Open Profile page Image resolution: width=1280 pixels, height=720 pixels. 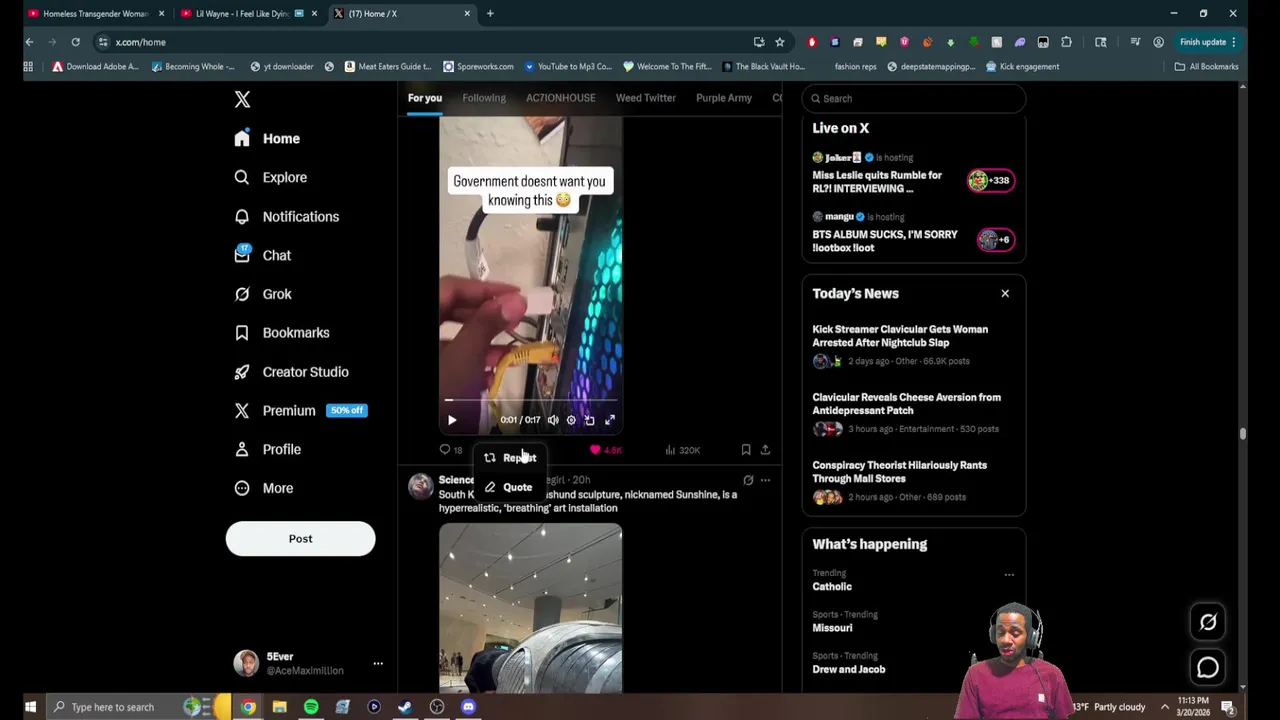267,450
